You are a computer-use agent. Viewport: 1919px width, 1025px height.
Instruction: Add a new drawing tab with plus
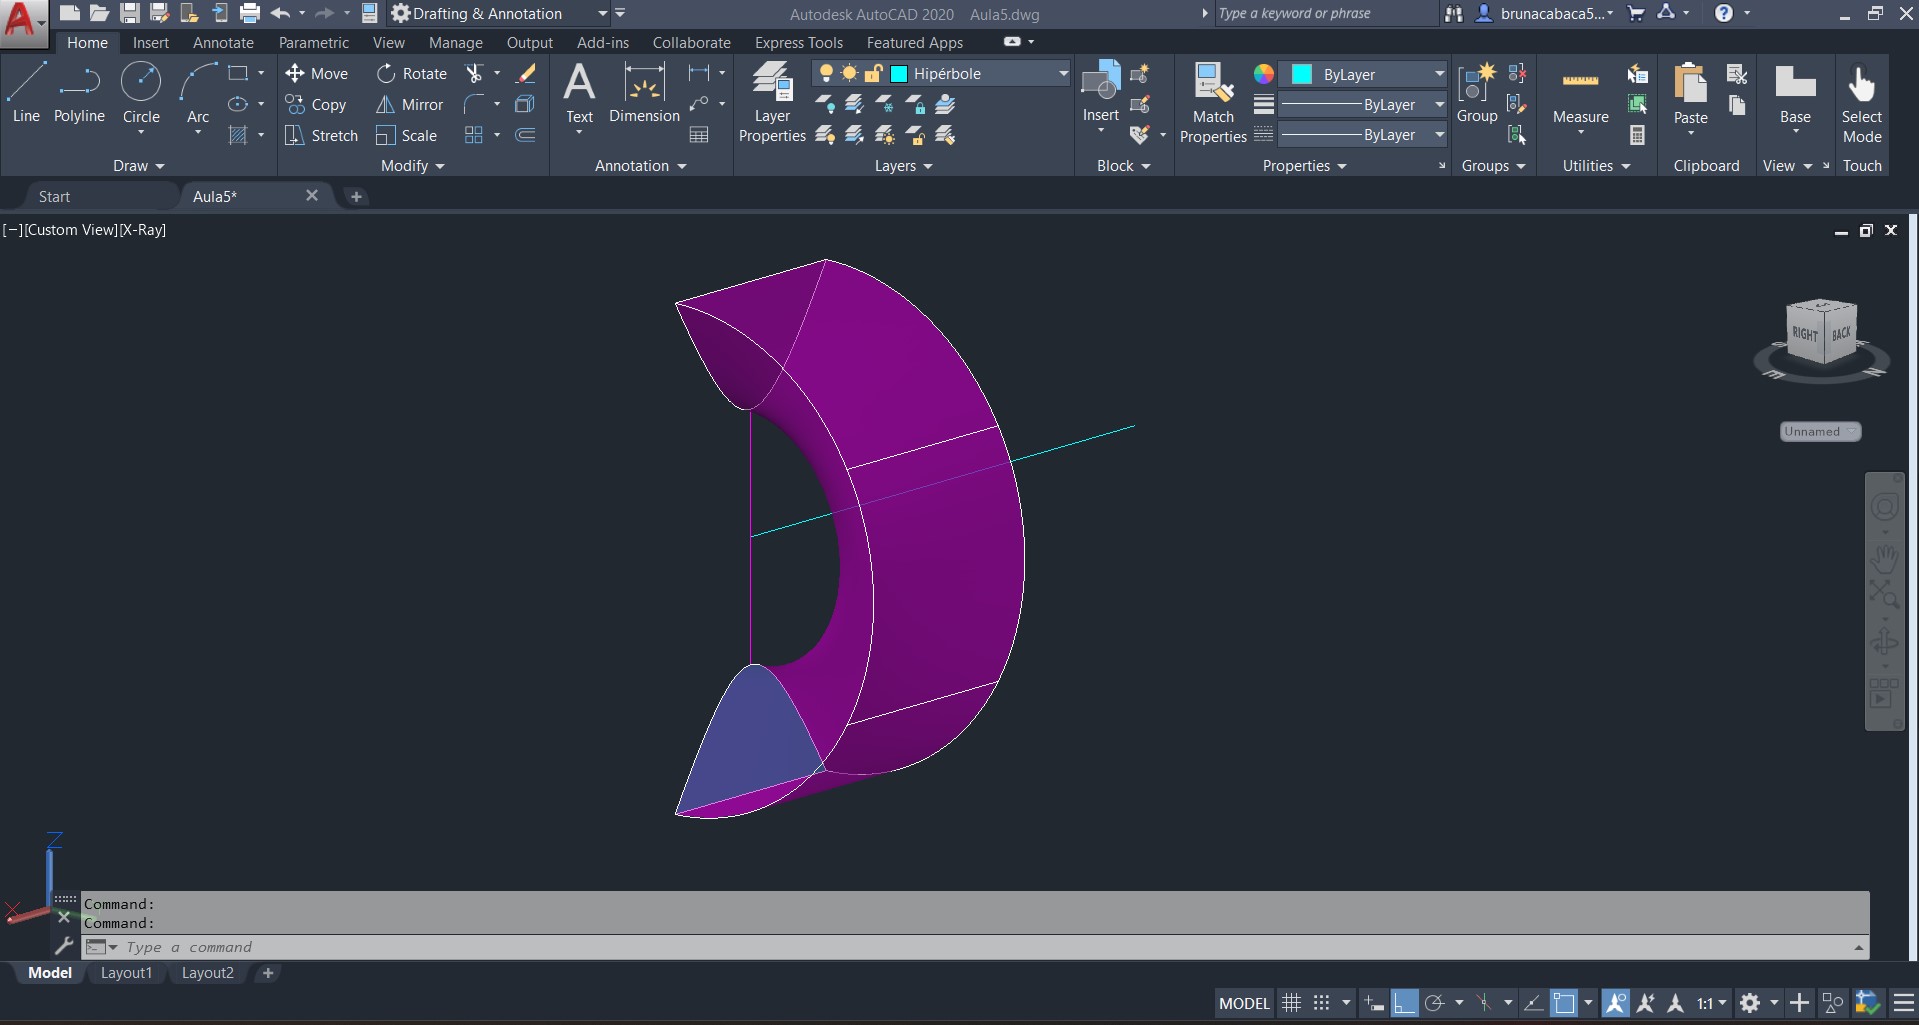click(355, 196)
